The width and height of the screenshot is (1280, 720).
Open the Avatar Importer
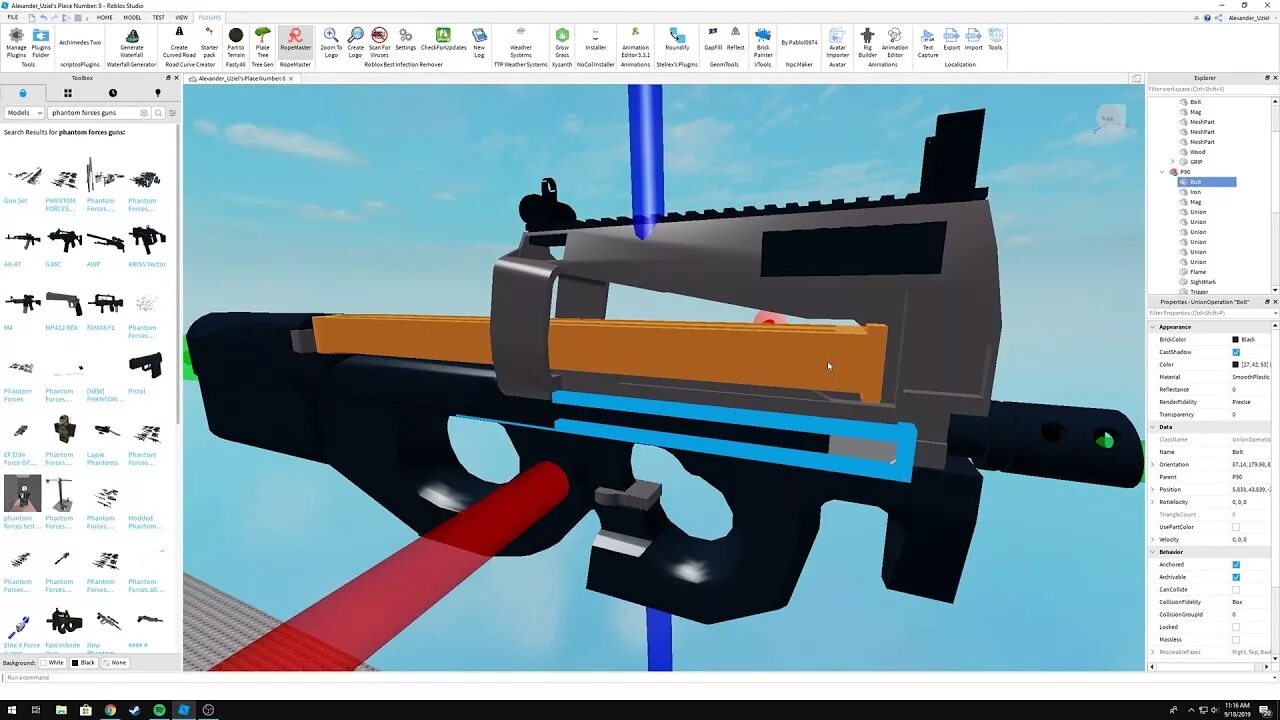[x=837, y=42]
